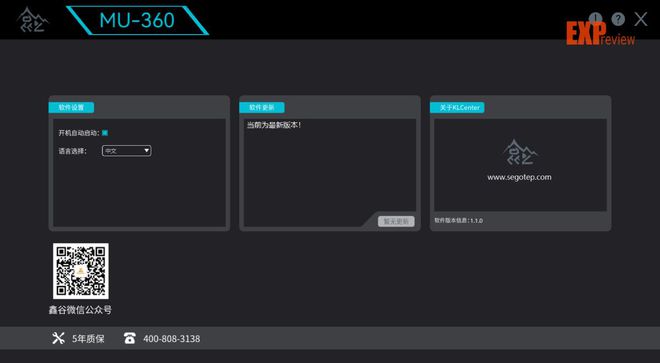Click the 开机自动启动 label
This screenshot has width=660, height=363.
click(79, 133)
